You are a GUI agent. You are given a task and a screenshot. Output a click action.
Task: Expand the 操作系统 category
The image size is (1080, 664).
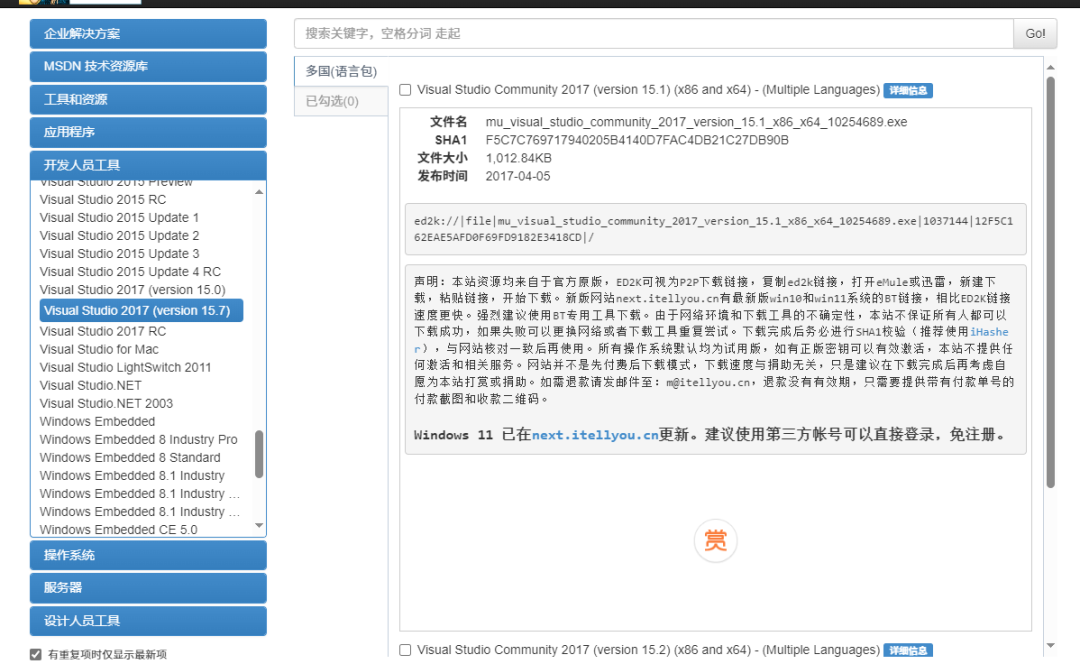point(147,555)
